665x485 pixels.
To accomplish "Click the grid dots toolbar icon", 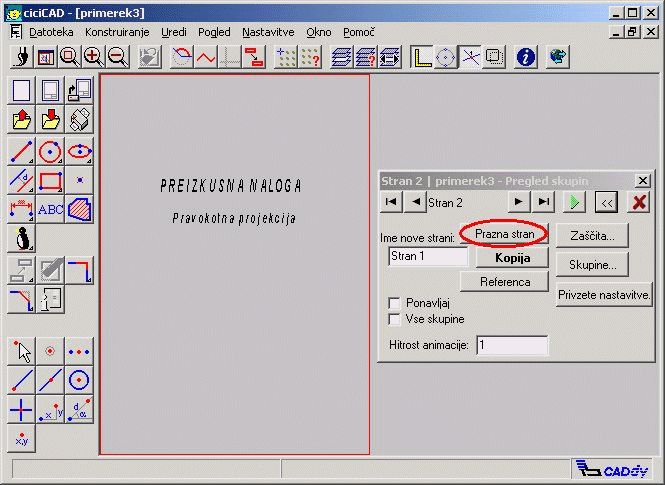I will pos(285,57).
